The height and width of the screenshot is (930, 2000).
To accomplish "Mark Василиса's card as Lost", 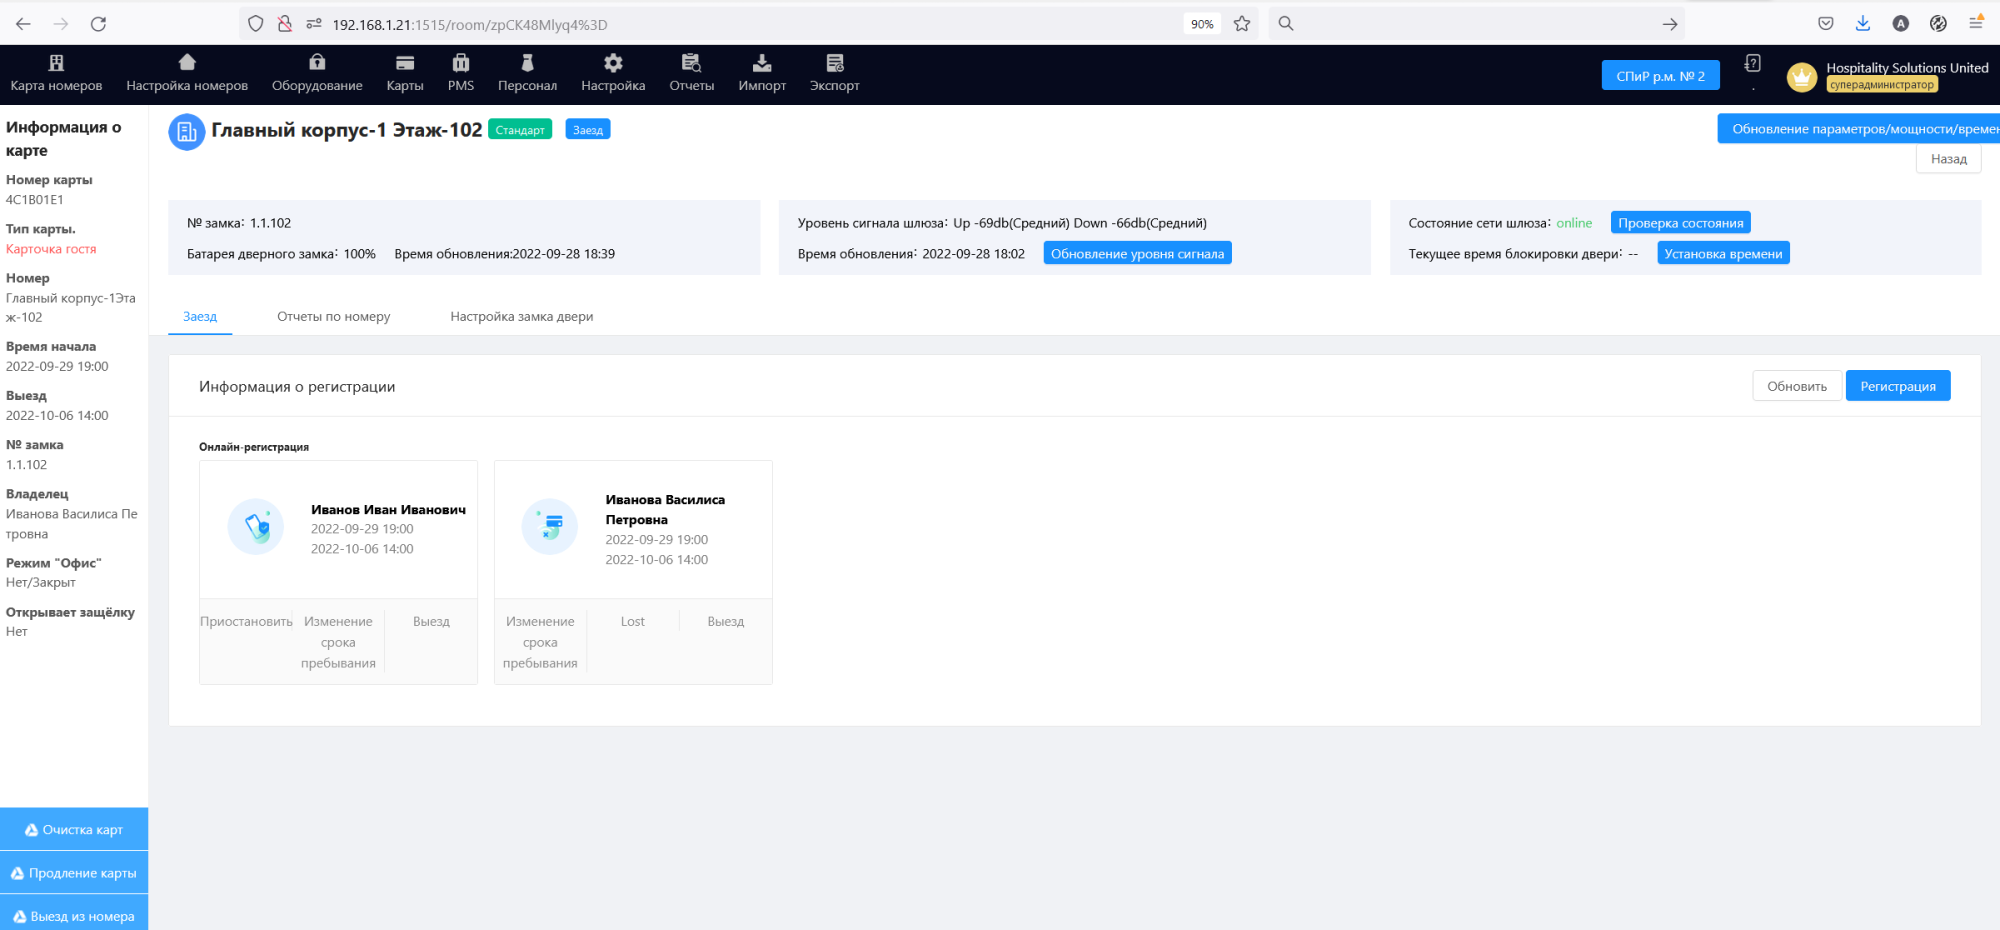I will [x=632, y=621].
